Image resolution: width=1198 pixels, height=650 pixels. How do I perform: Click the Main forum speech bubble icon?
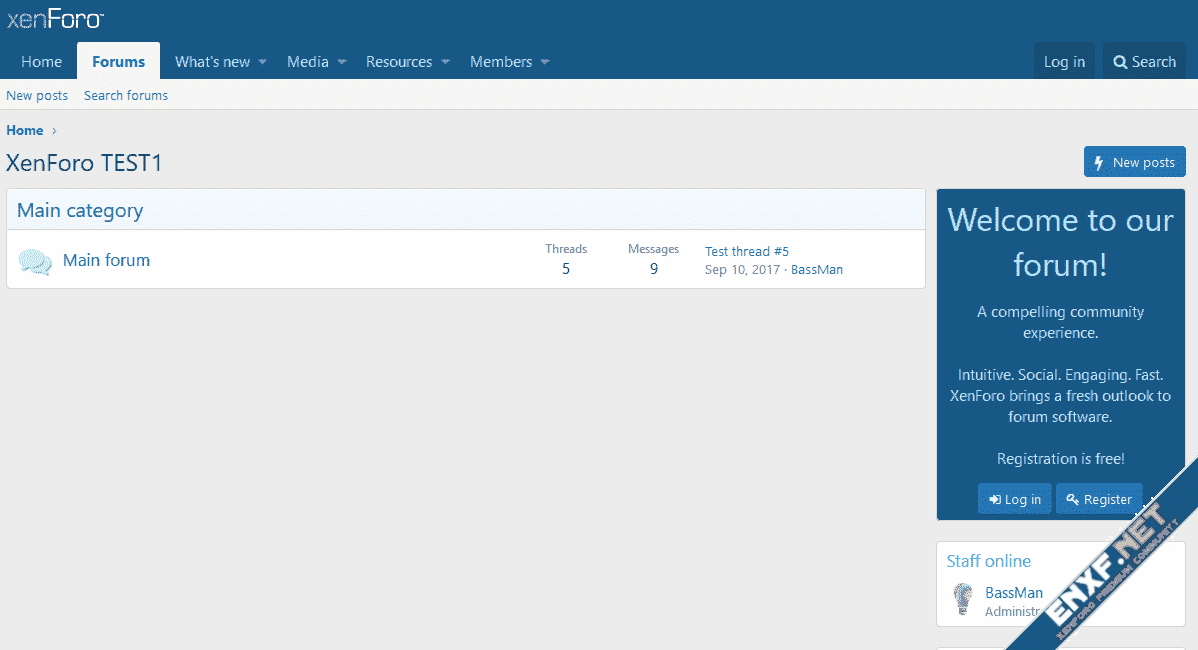pos(35,262)
